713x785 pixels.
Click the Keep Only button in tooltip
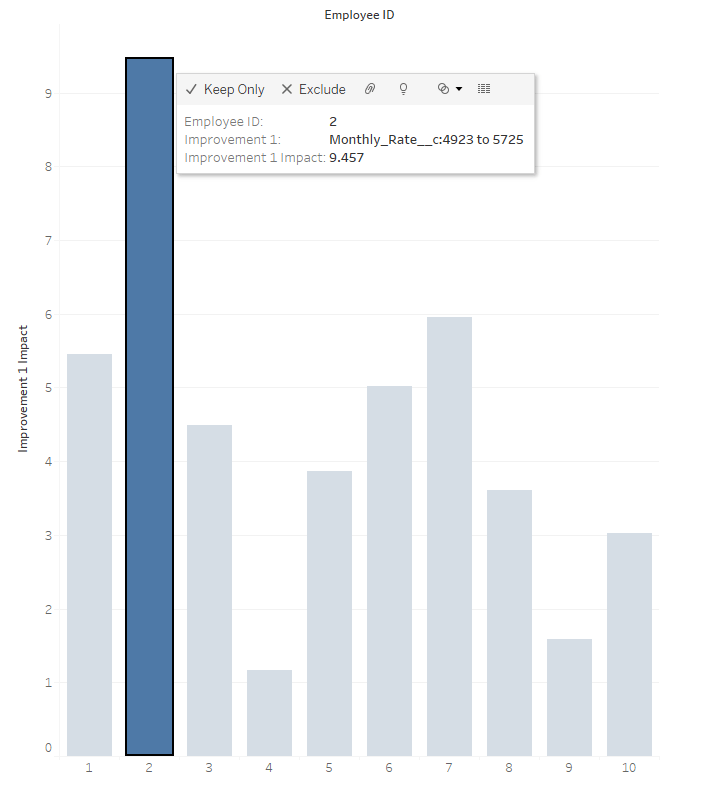[225, 89]
